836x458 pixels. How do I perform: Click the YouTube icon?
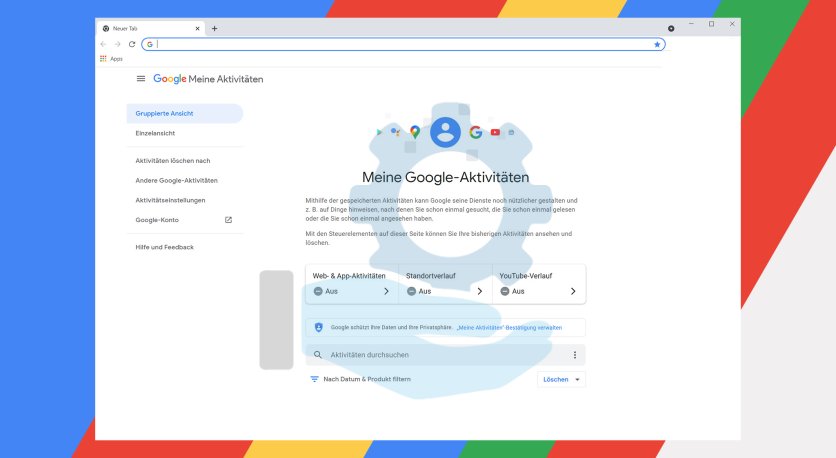[x=495, y=132]
